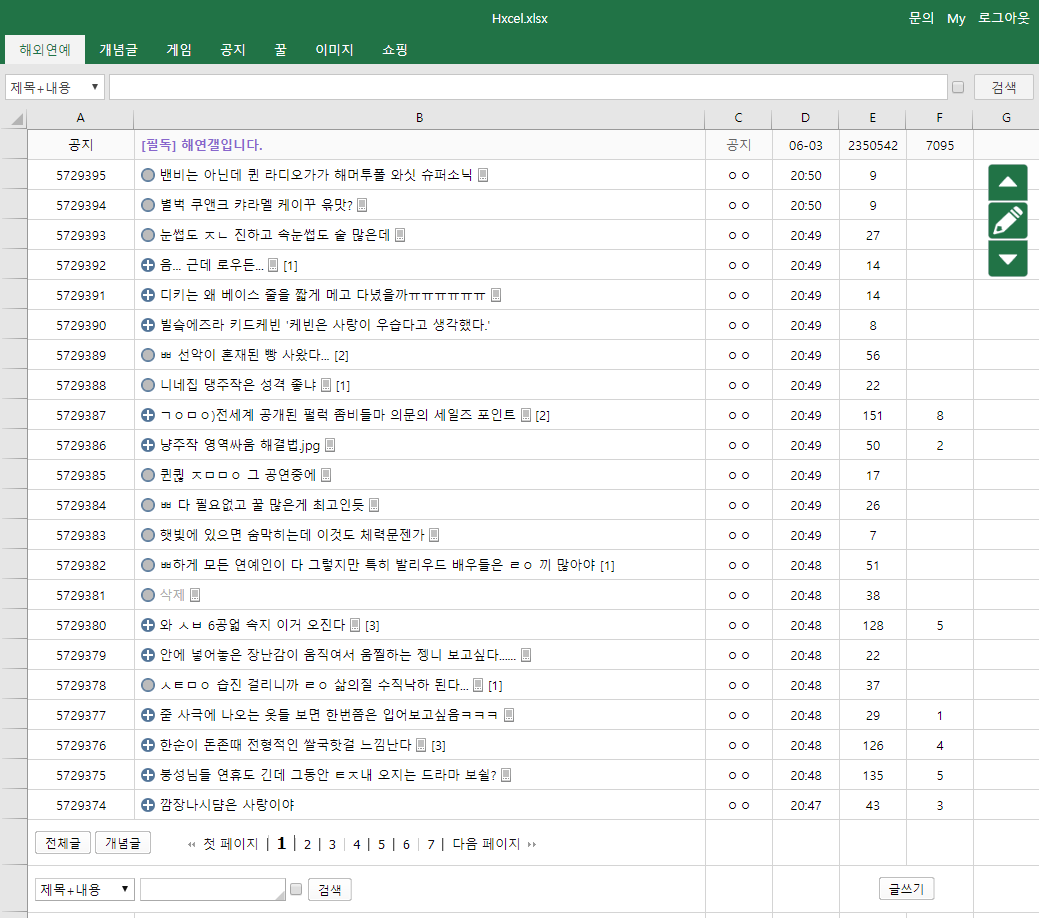Click the gray circle icon on row 5729381
The width and height of the screenshot is (1039, 918).
148,595
